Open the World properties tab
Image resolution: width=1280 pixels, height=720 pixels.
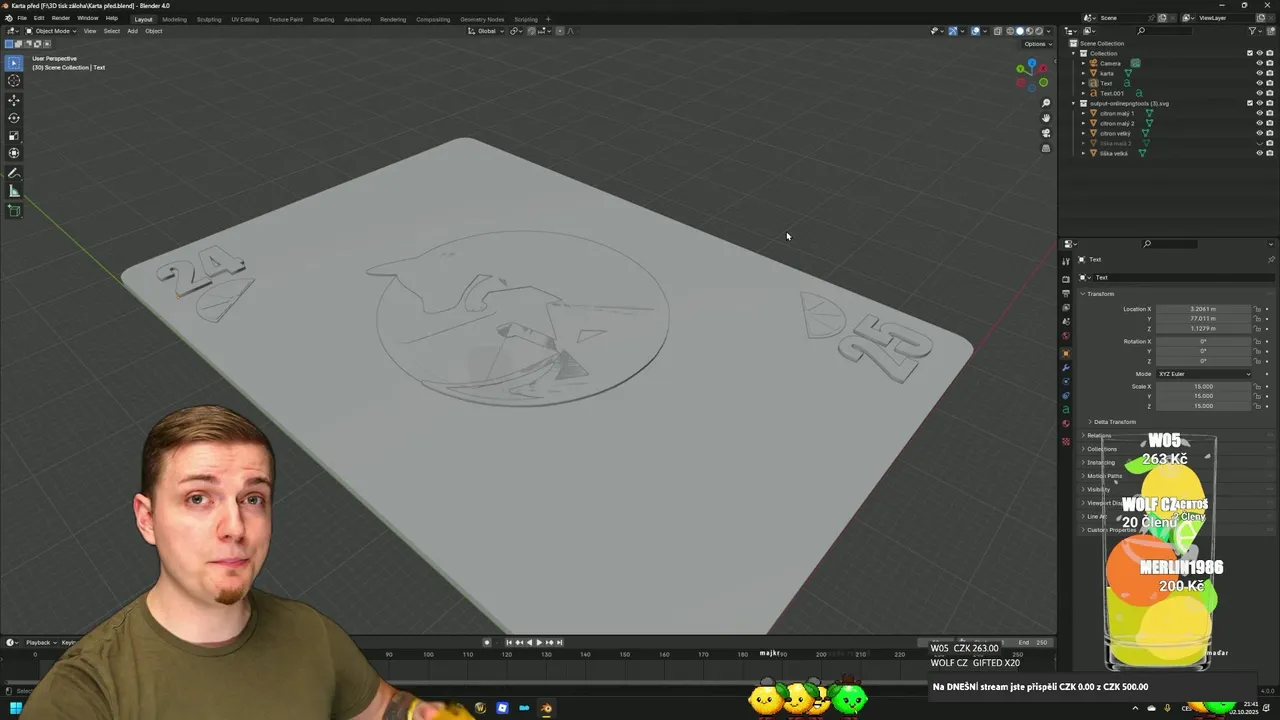pos(1066,336)
